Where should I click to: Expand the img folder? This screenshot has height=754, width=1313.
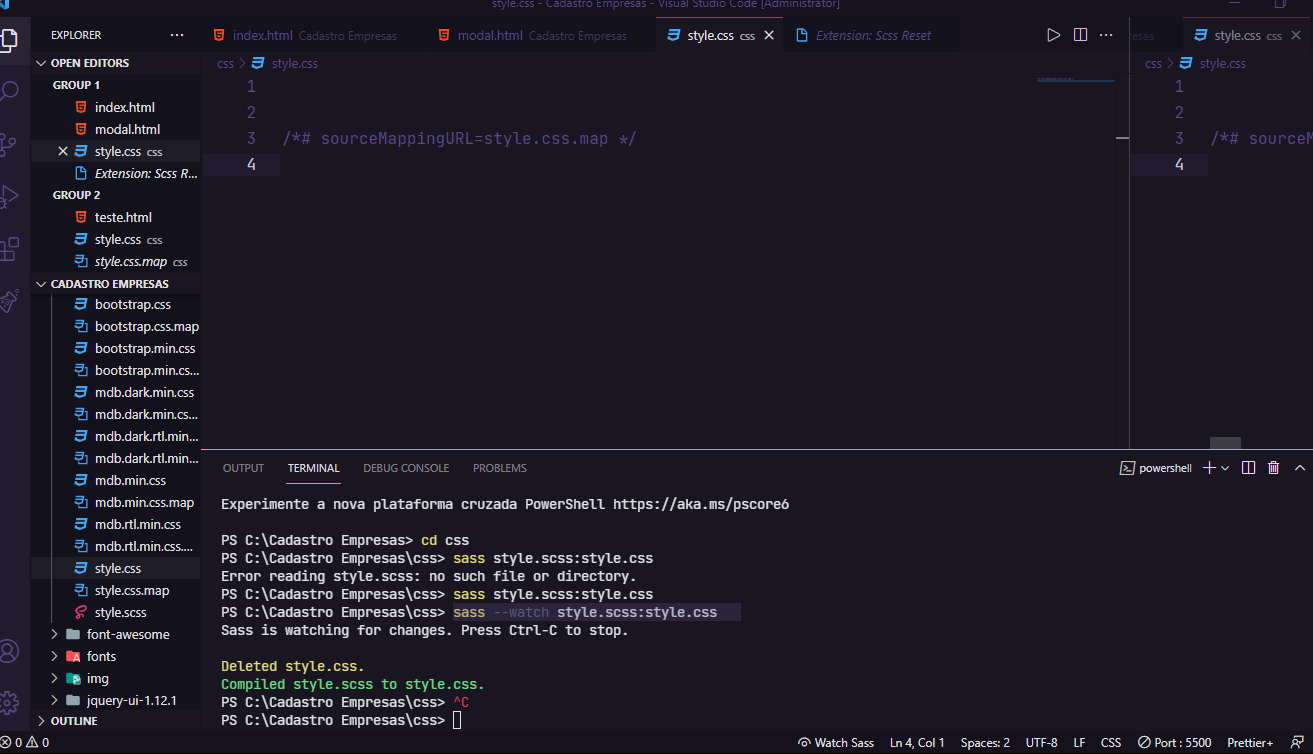point(115,678)
